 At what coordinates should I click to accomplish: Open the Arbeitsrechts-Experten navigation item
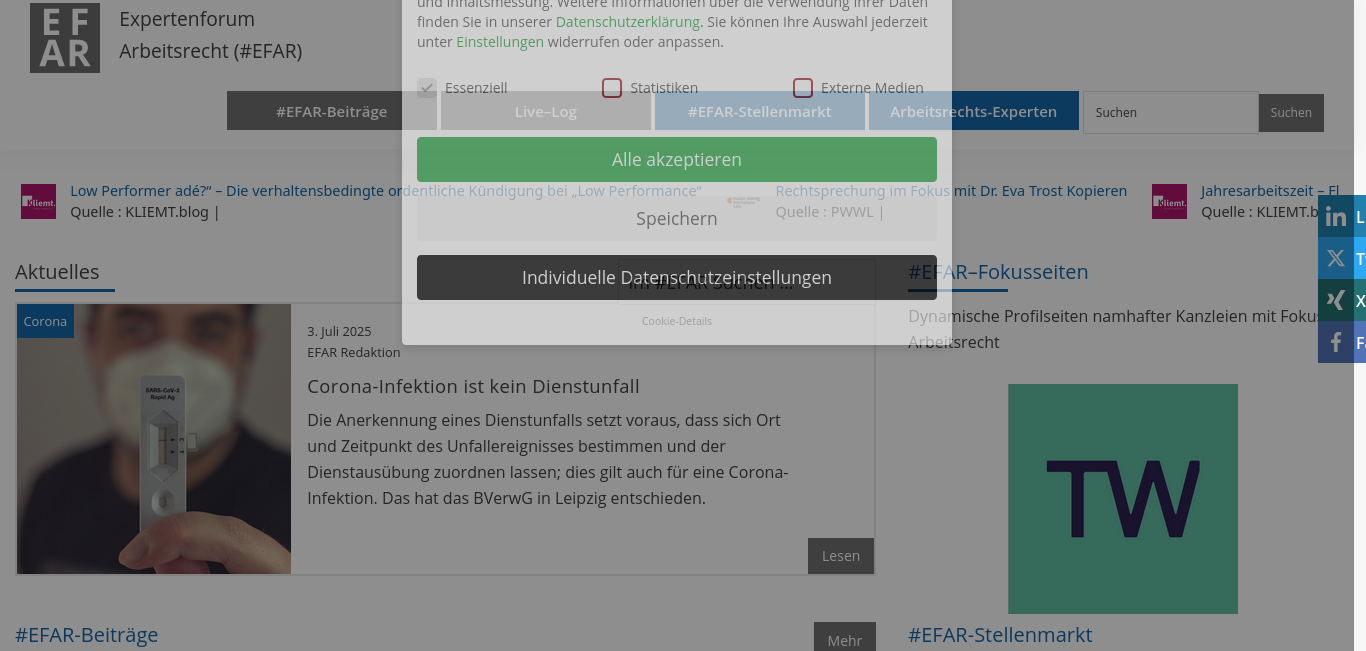(x=974, y=111)
